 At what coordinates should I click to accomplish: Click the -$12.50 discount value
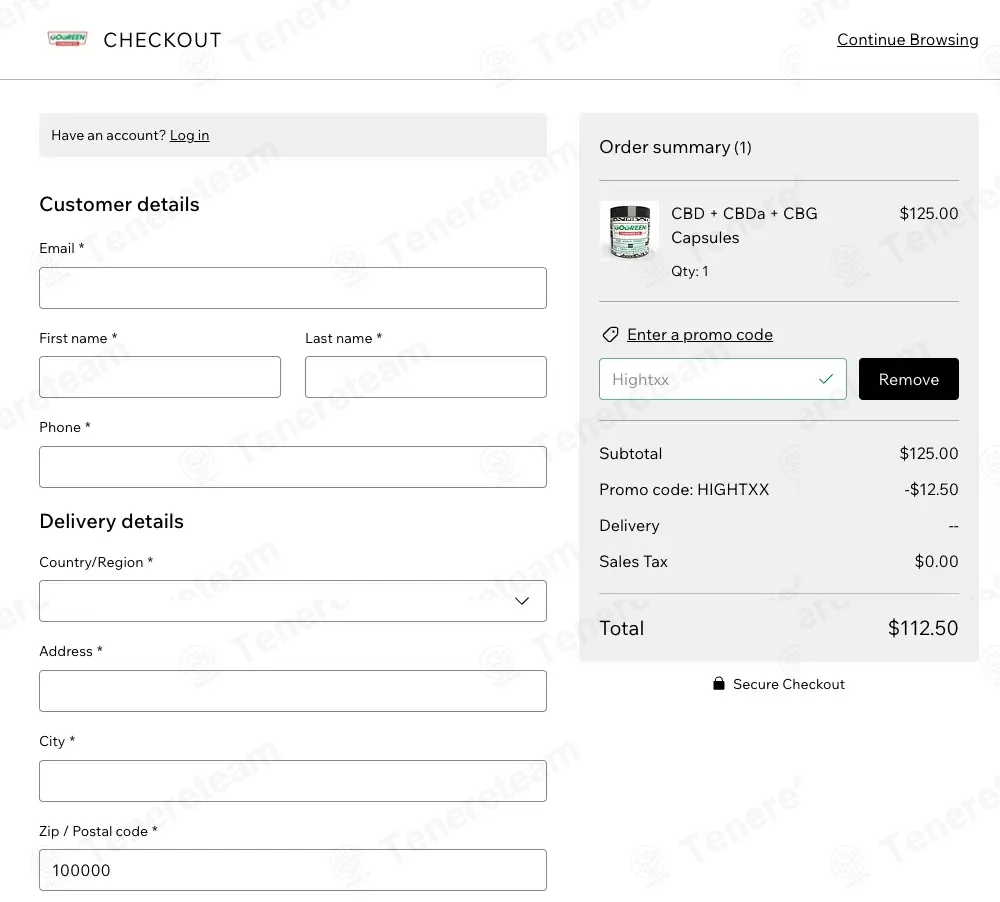click(931, 489)
